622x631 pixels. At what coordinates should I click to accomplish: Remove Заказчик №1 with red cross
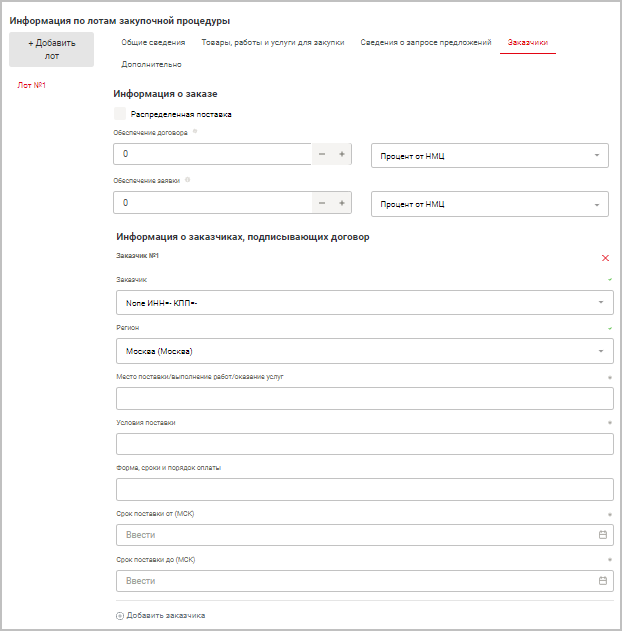pos(605,258)
